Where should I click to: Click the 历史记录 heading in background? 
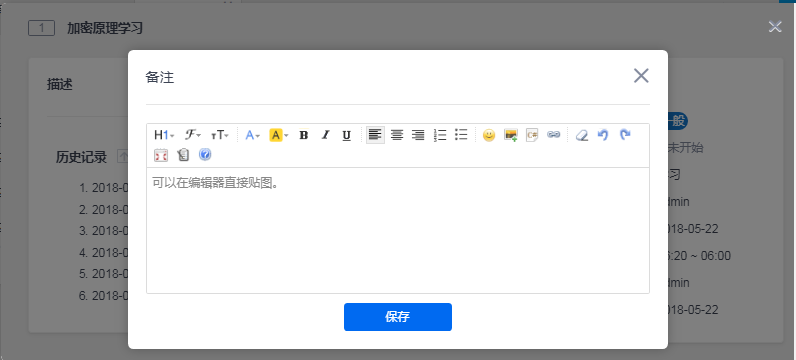tap(81, 157)
